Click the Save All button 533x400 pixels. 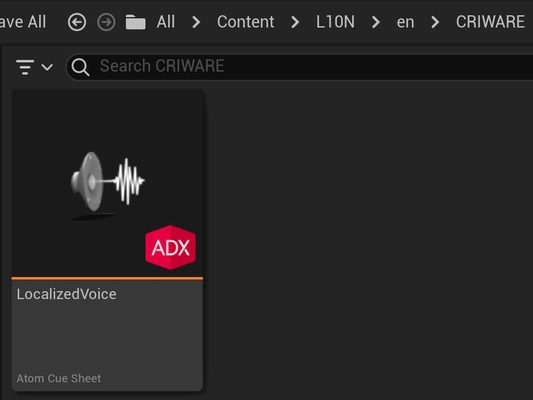[x=23, y=22]
